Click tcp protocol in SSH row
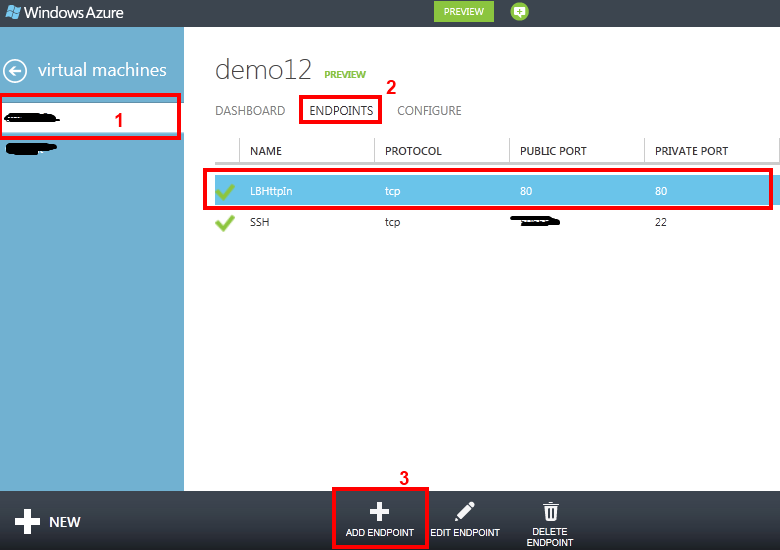This screenshot has height=550, width=780. click(392, 222)
